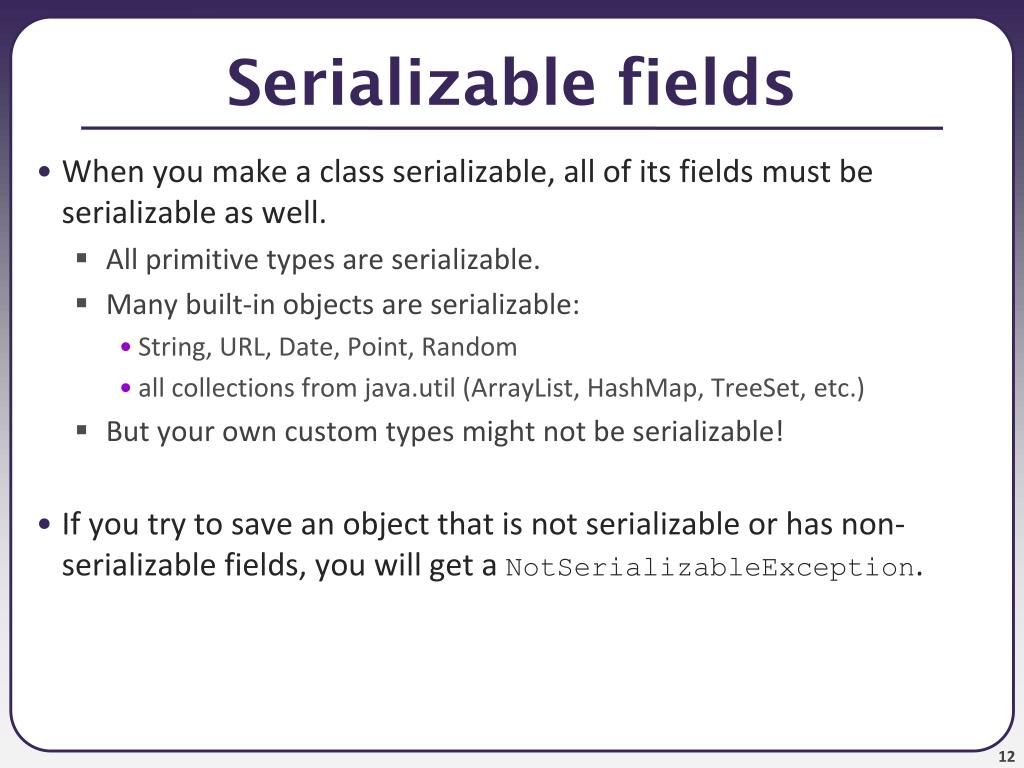
Task: Click the word HashMap in the slide
Action: coord(645,389)
